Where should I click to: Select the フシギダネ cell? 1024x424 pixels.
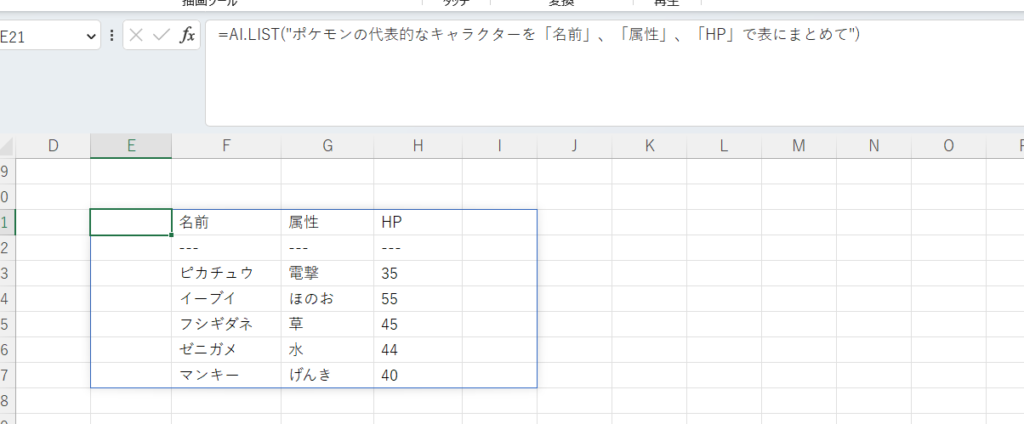(226, 324)
